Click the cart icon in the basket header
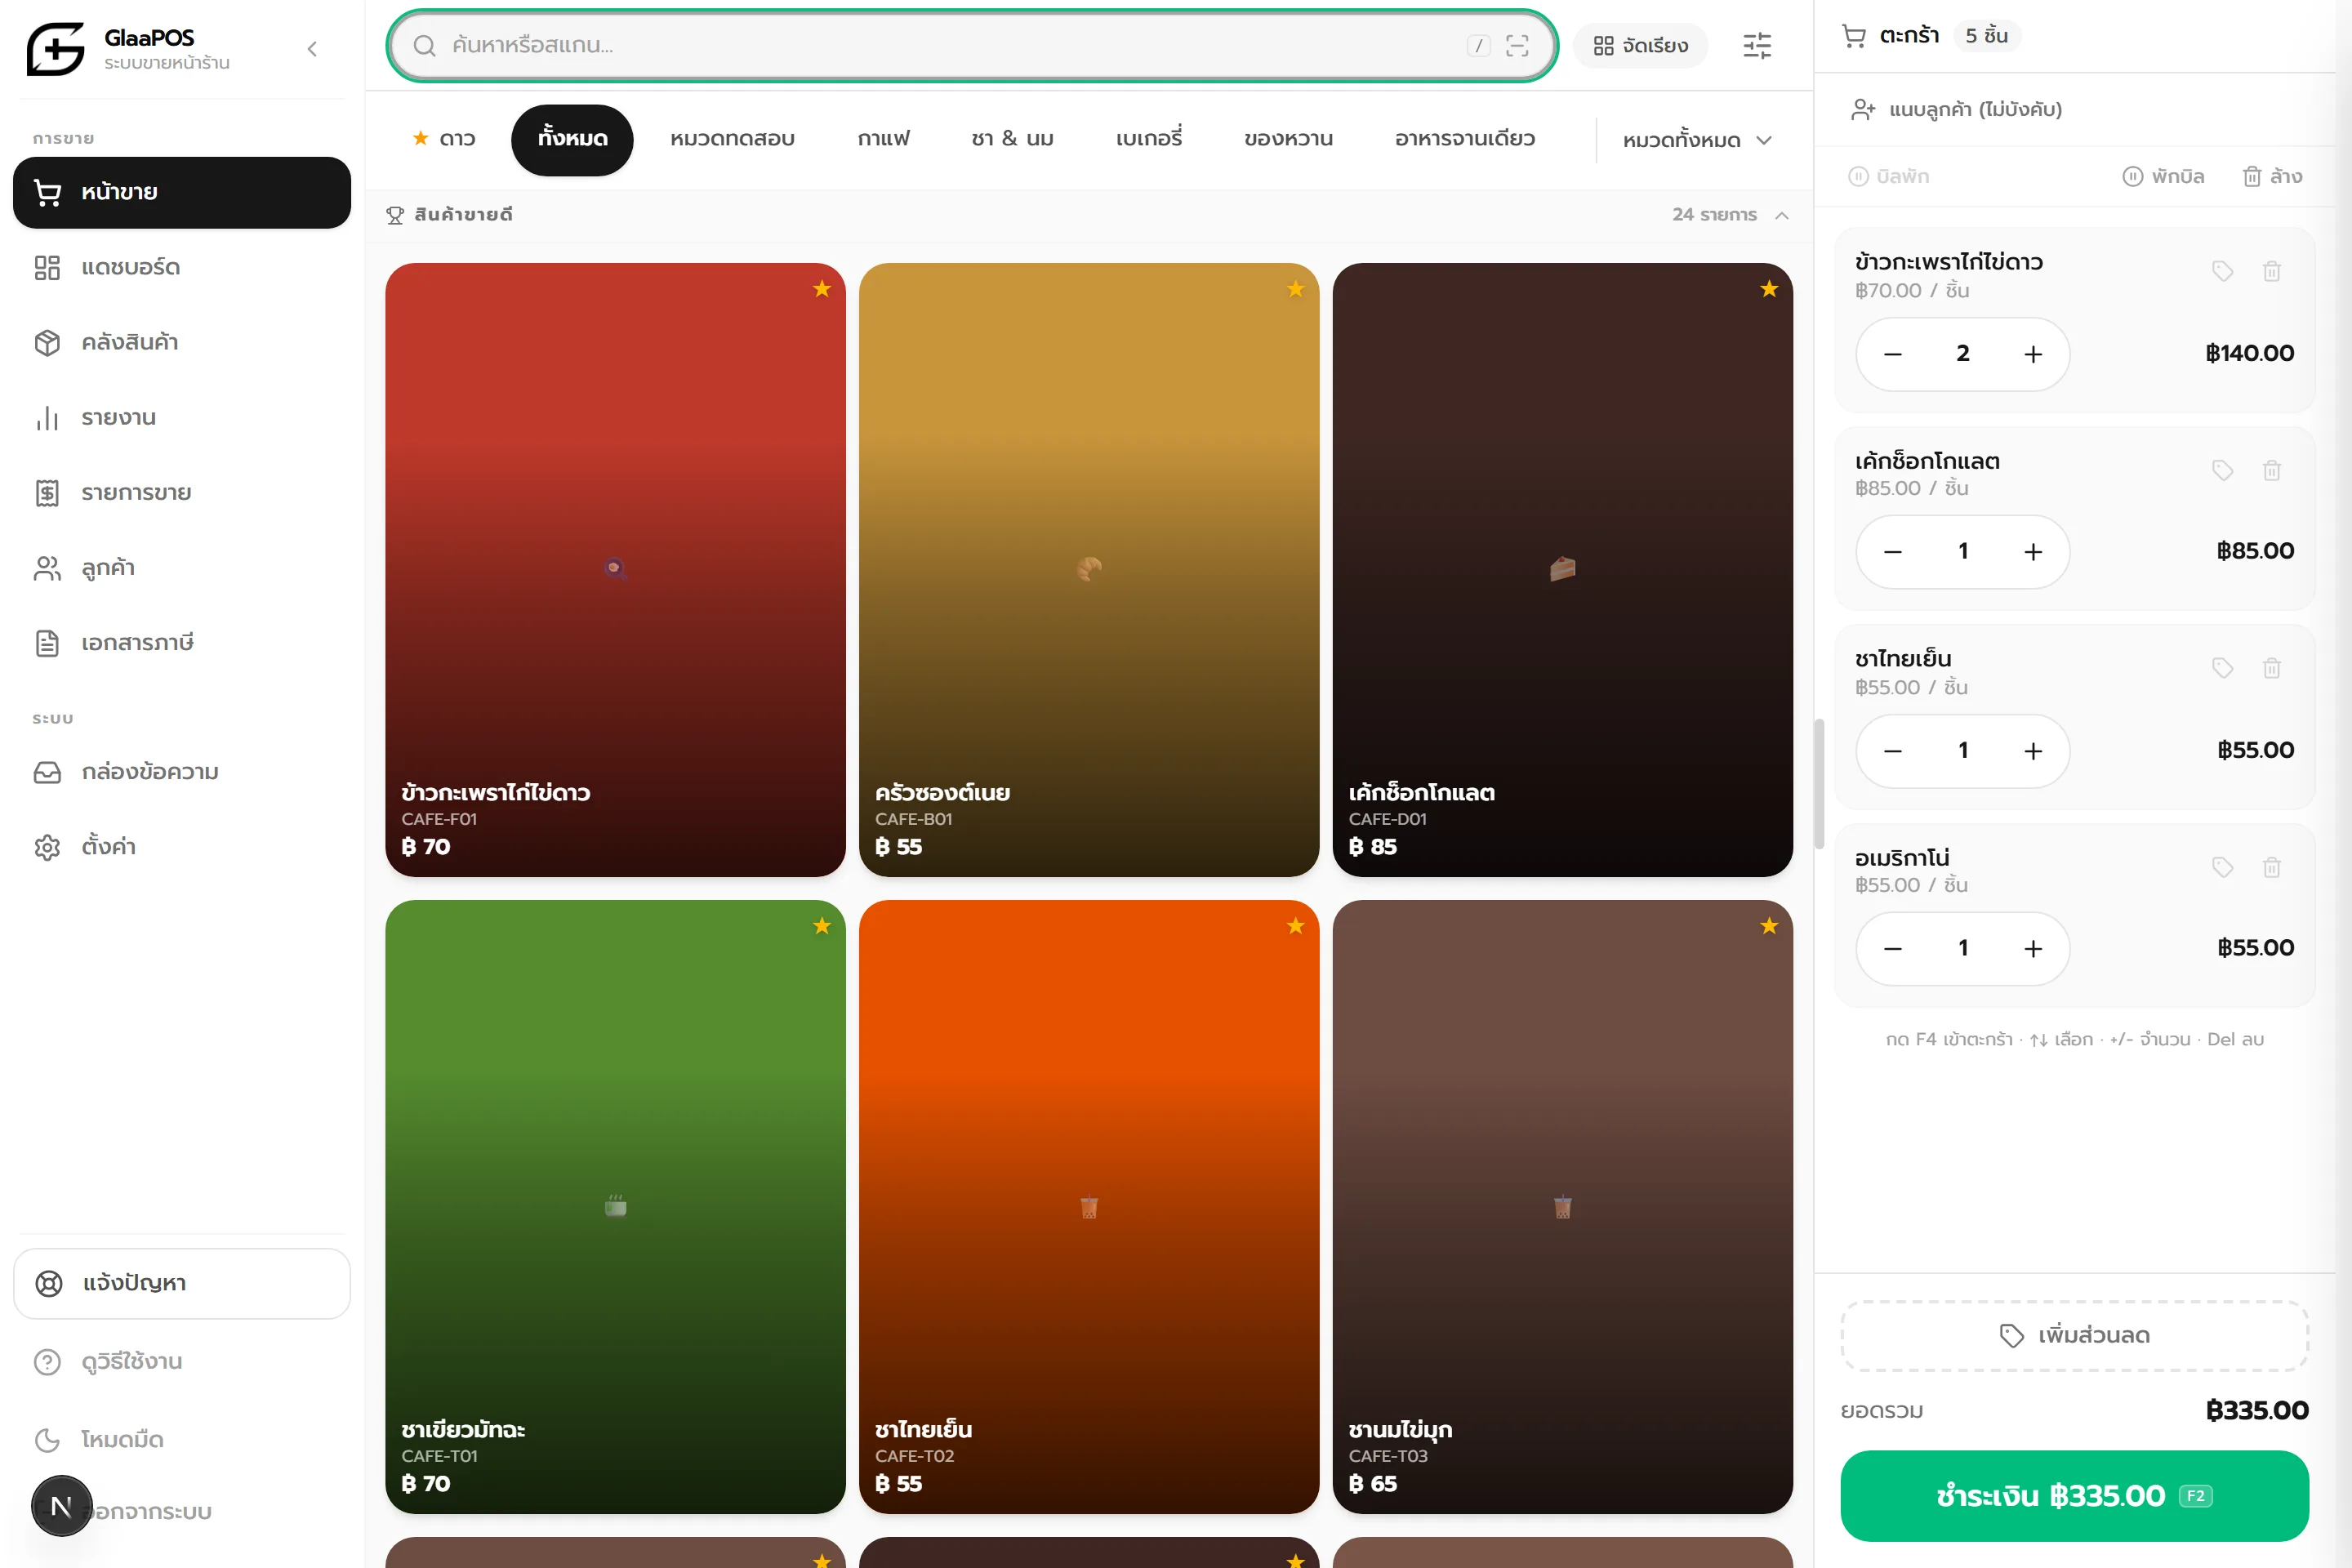The height and width of the screenshot is (1568, 2352). (1854, 36)
